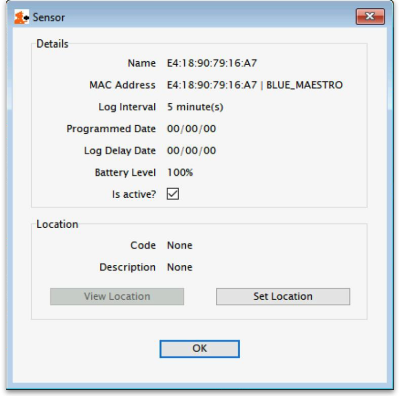Screen dimensions: 400x396
Task: Click the Location Code value None
Action: pos(180,245)
